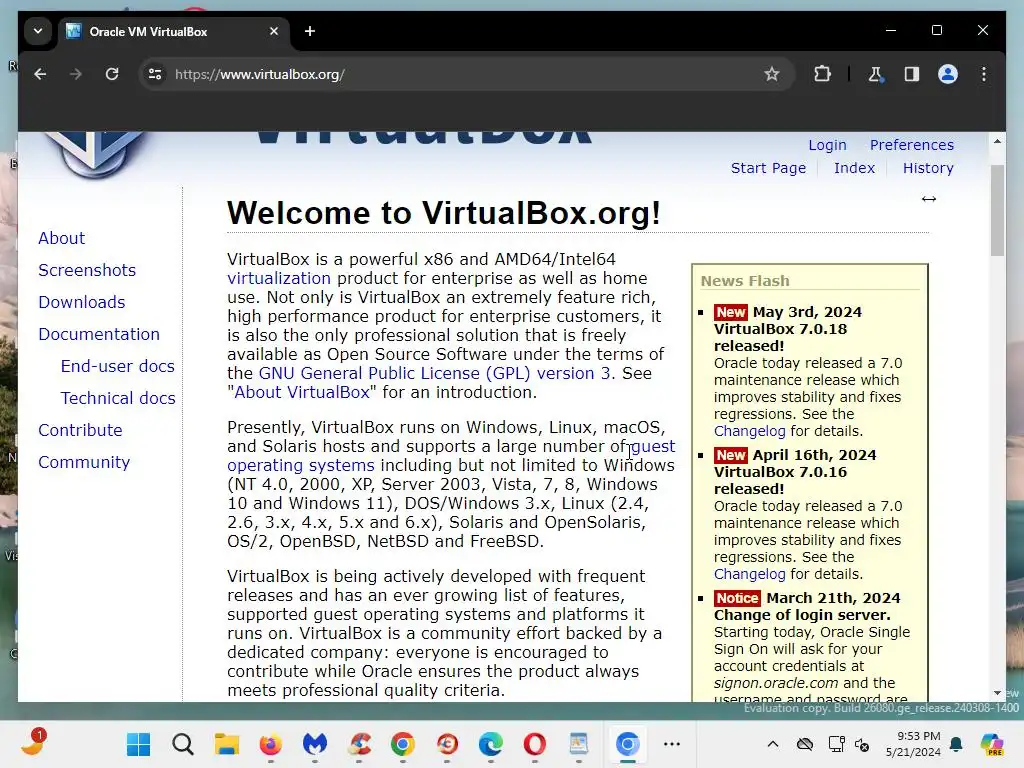Open About in the sidebar
The width and height of the screenshot is (1024, 768).
click(x=61, y=238)
